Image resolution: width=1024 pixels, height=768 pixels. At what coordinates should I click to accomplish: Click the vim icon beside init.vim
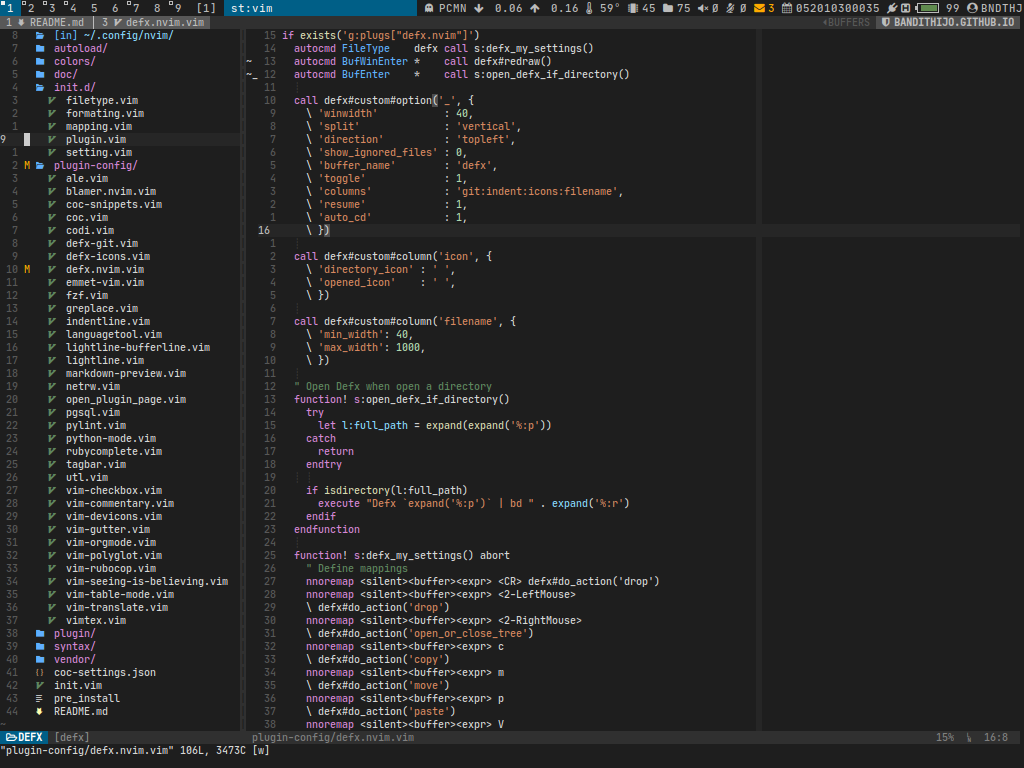pyautogui.click(x=40, y=686)
